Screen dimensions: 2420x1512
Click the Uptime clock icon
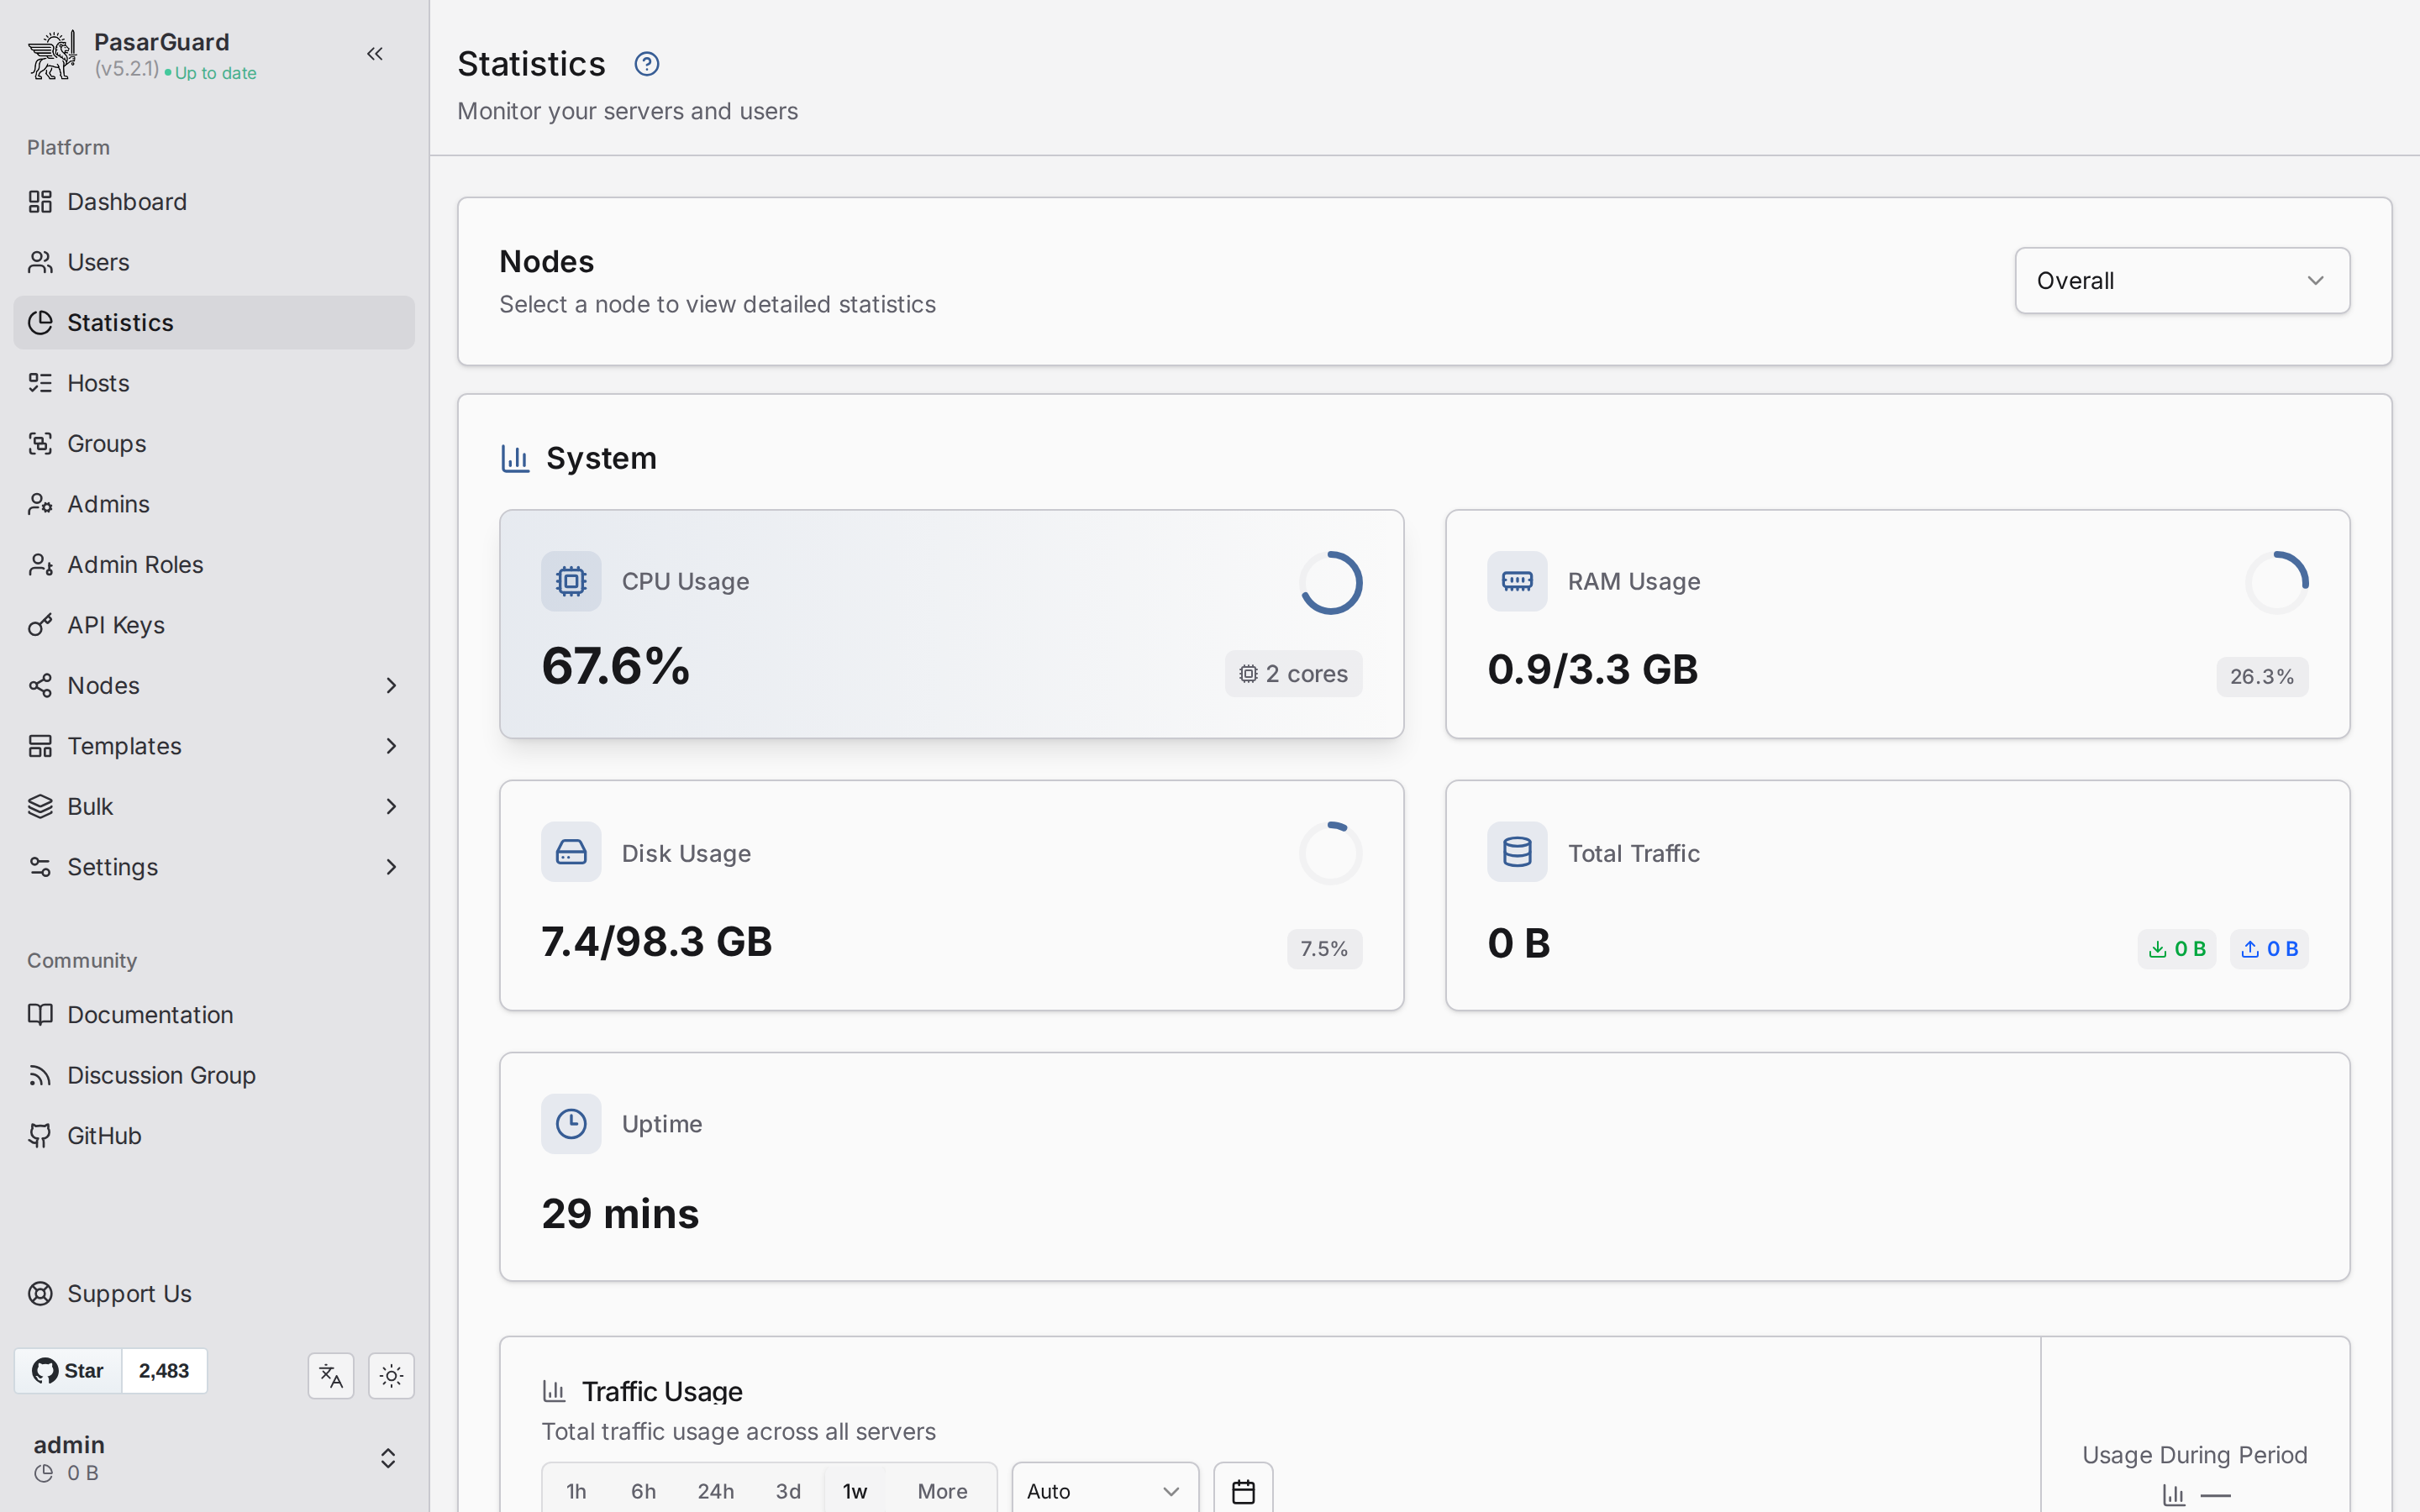coord(571,1124)
